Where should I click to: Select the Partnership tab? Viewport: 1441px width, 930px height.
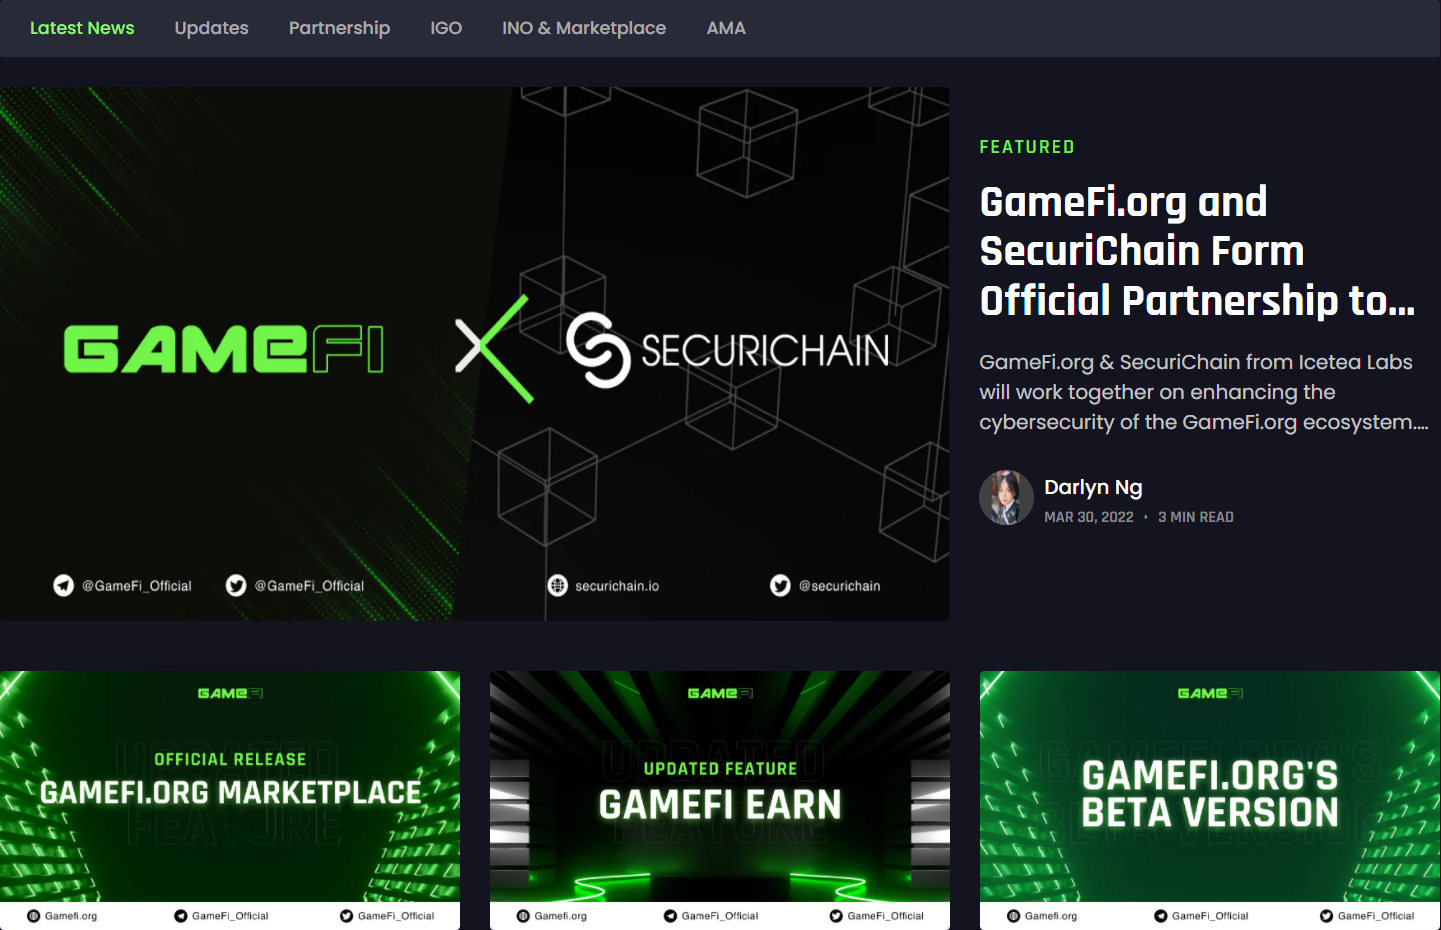pyautogui.click(x=339, y=28)
